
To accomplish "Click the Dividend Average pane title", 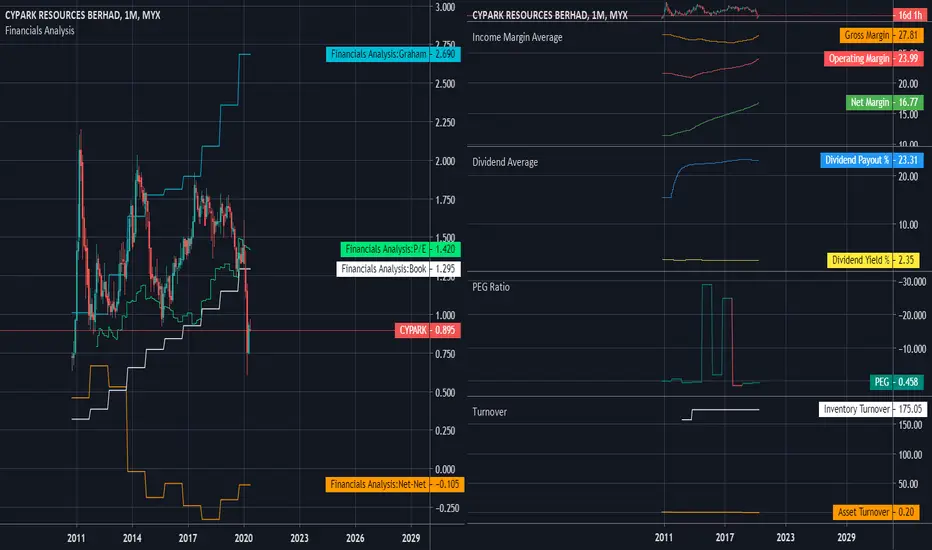I will (x=505, y=162).
